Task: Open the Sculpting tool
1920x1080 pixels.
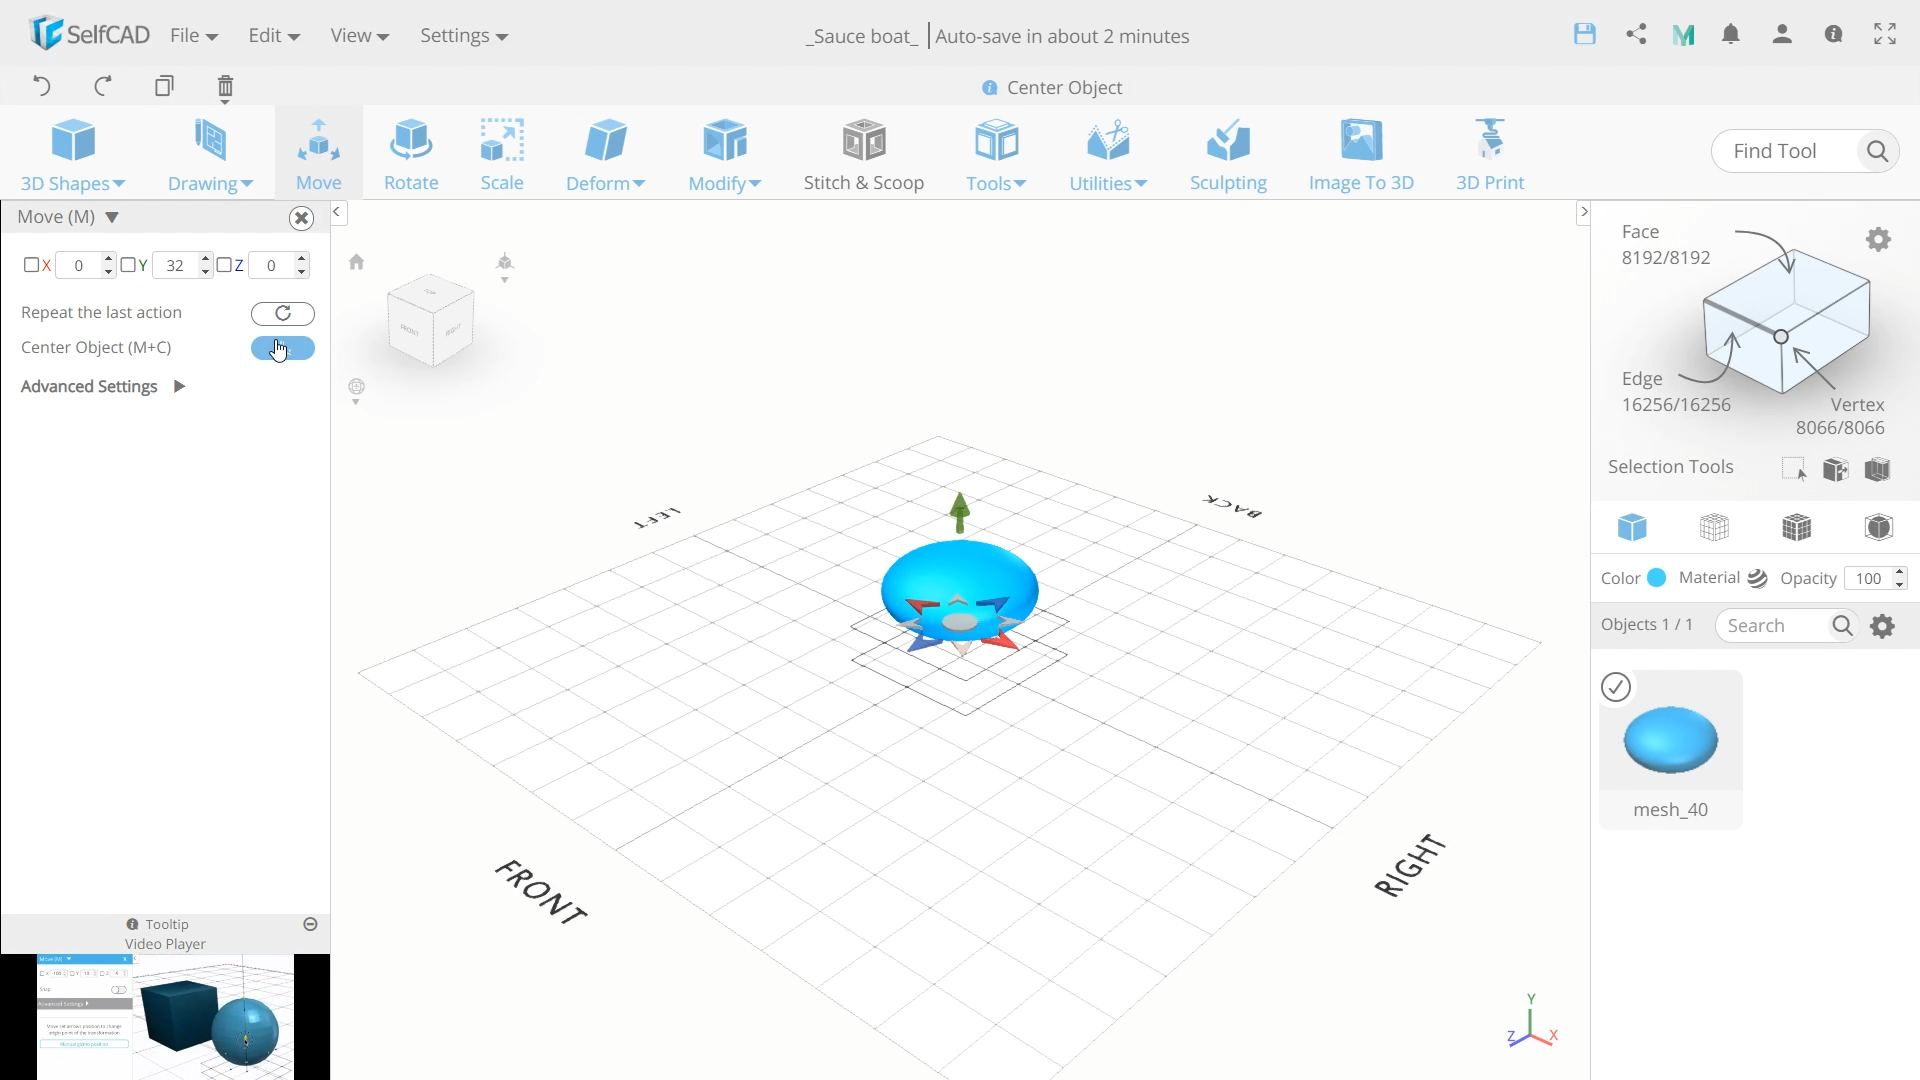Action: (1228, 155)
